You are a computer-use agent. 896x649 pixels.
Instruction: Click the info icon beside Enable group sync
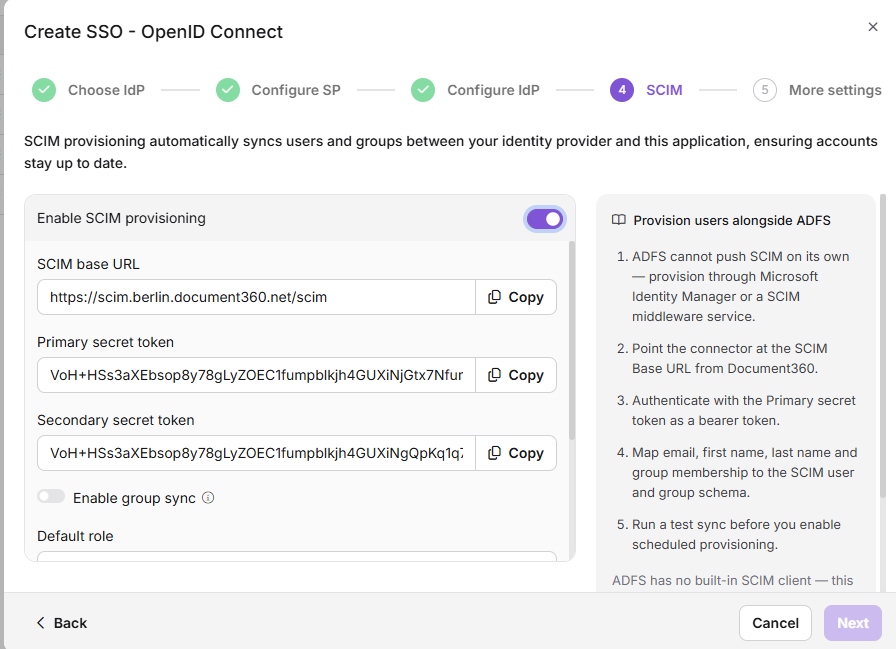pyautogui.click(x=208, y=498)
